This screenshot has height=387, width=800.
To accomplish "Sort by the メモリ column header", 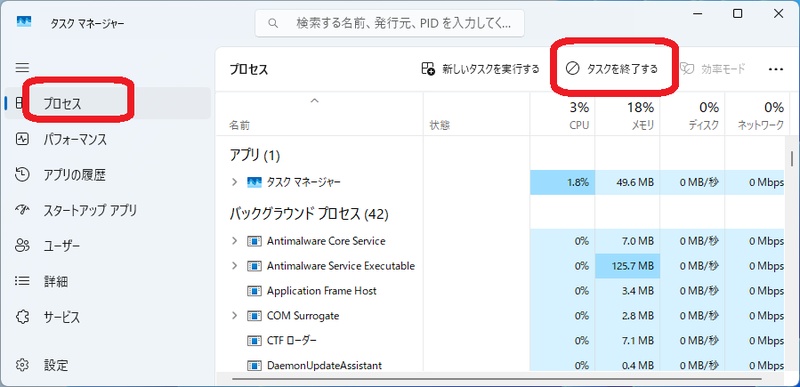I will coord(627,114).
